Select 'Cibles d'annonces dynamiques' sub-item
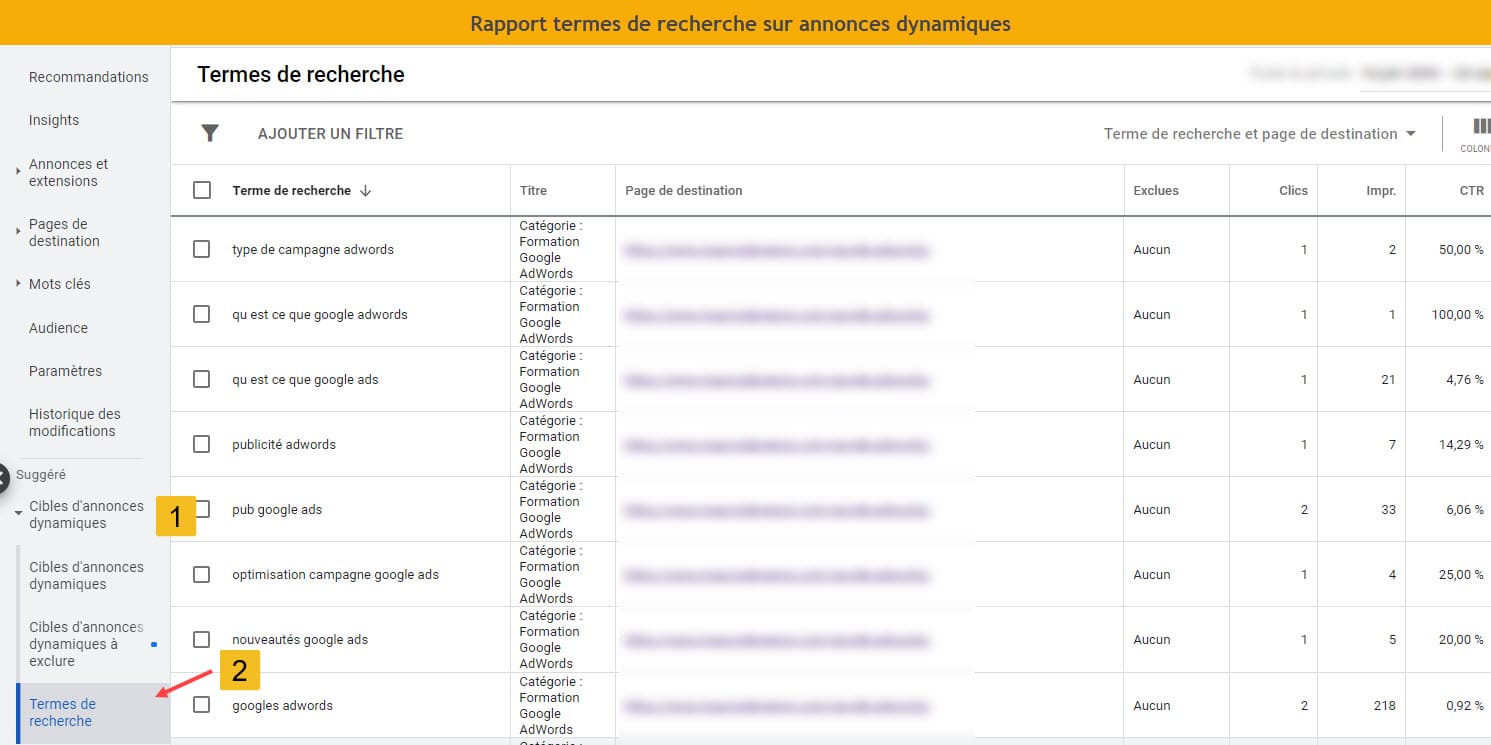This screenshot has height=745, width=1491. pos(86,575)
